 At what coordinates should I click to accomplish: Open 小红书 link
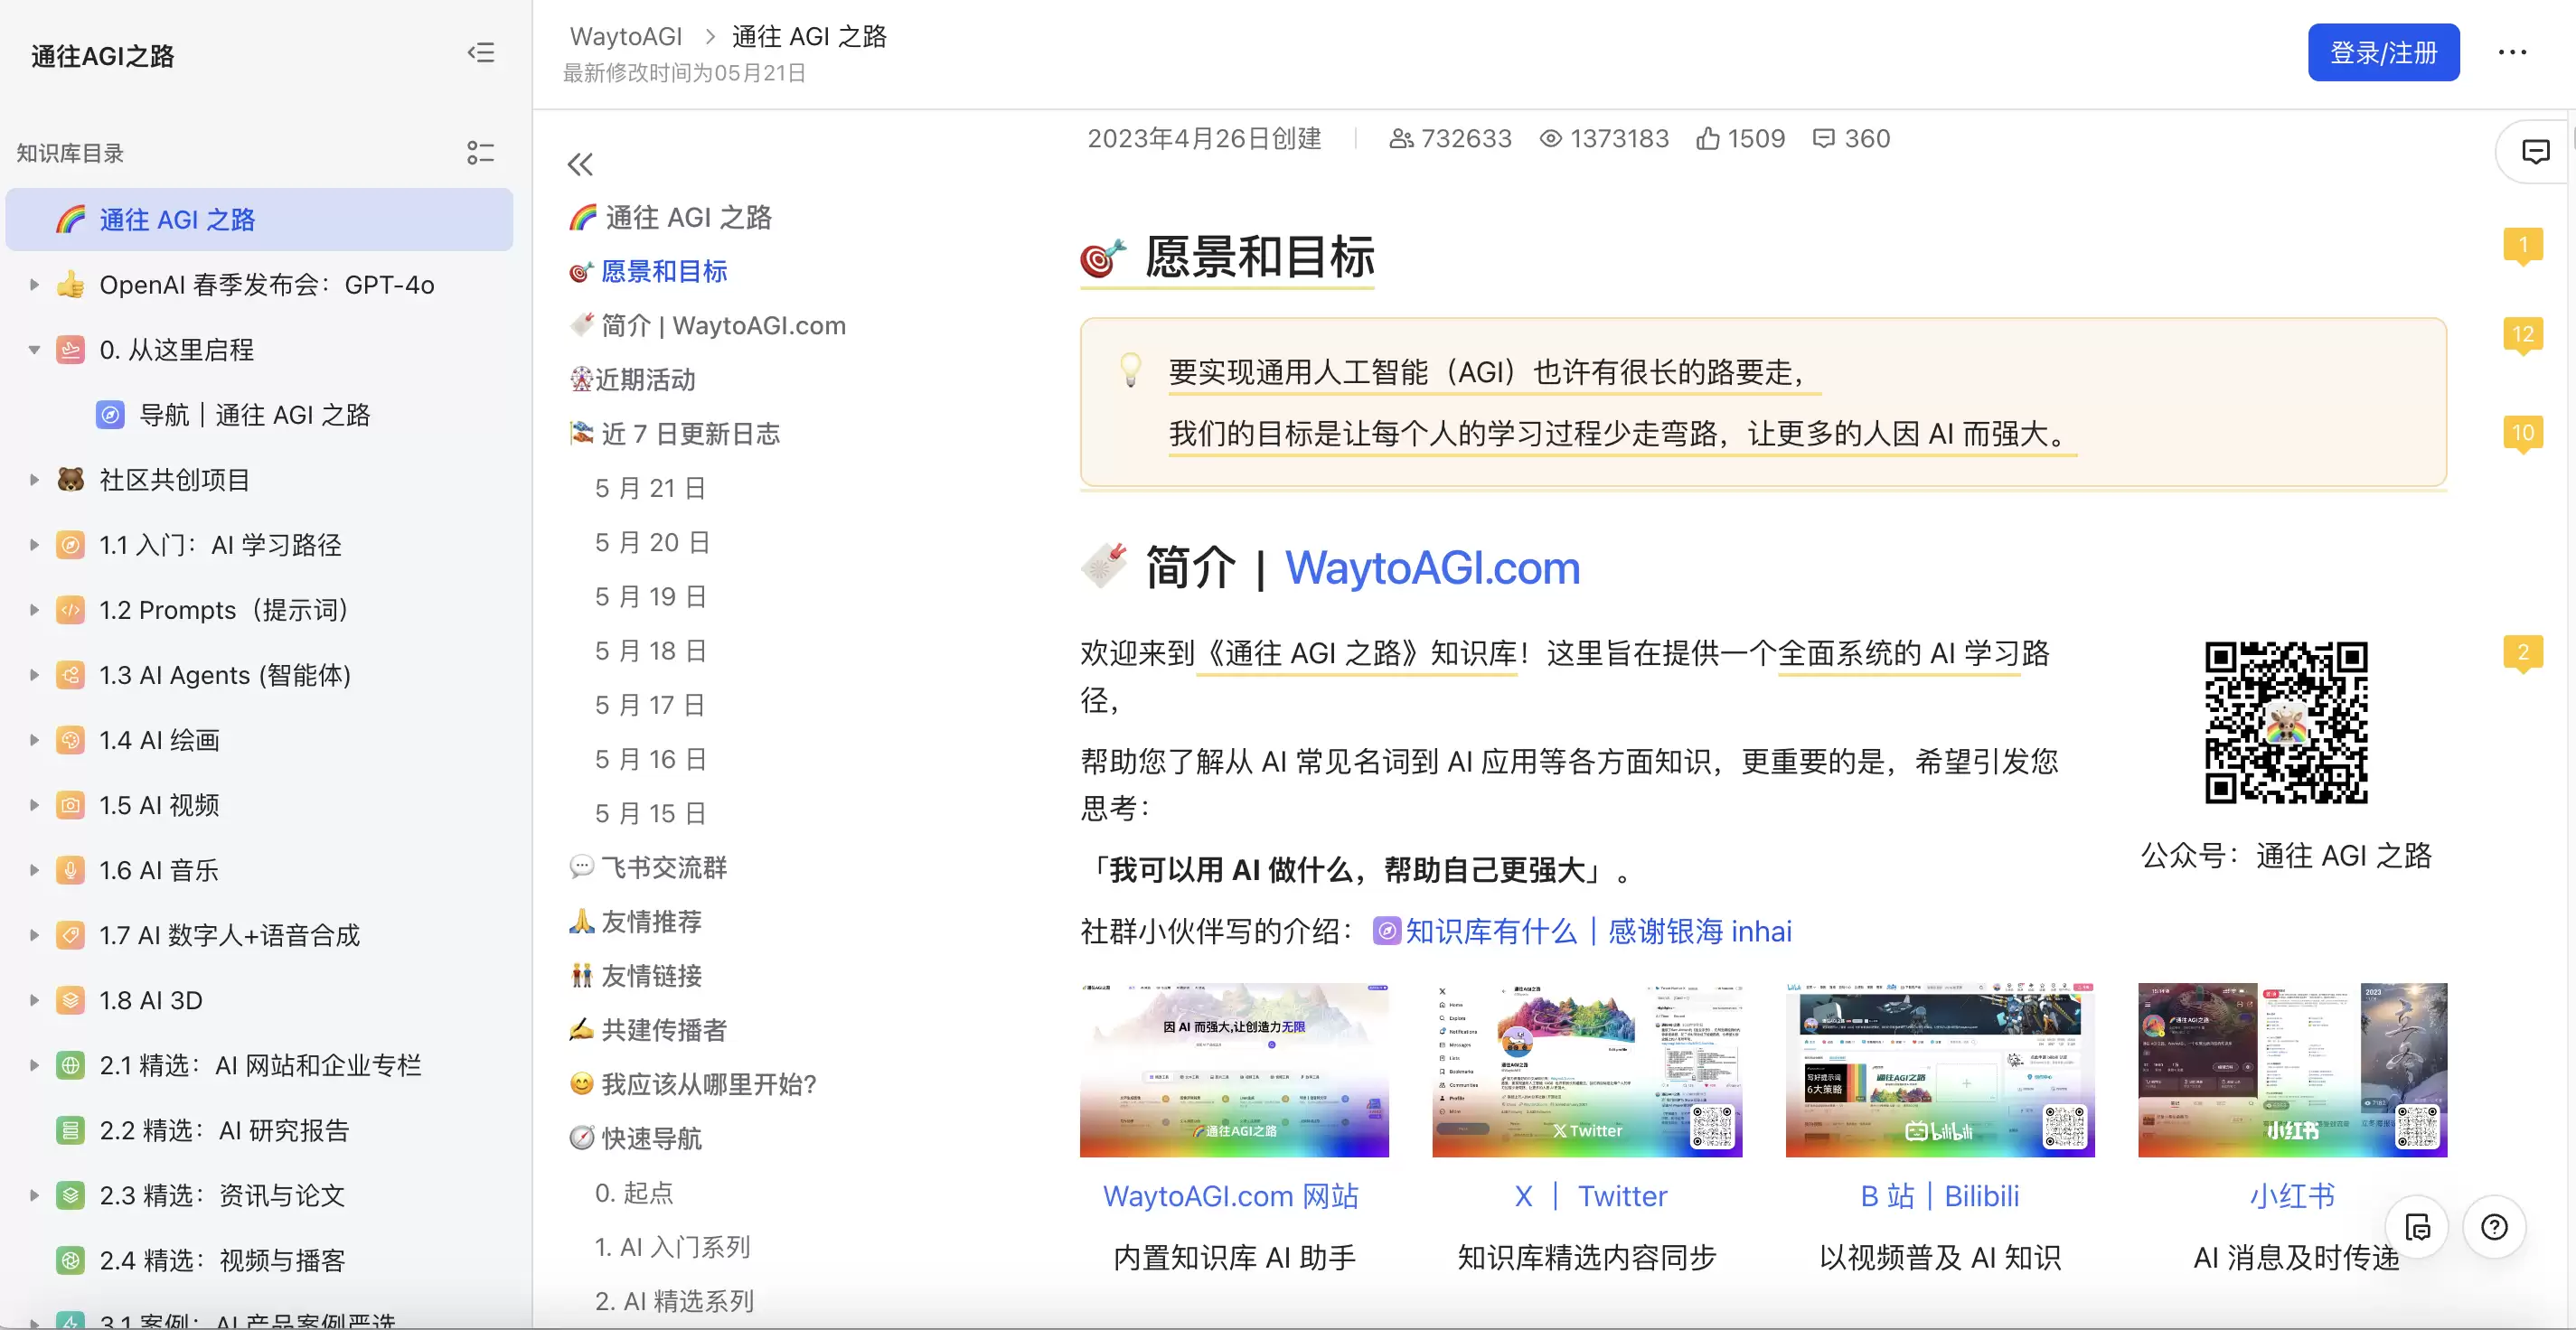point(2293,1196)
